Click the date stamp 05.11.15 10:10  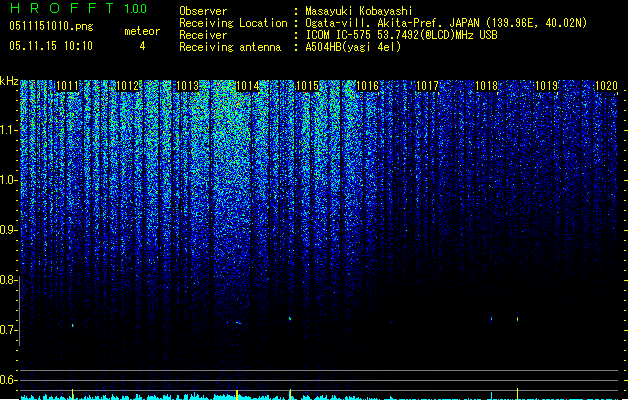coord(51,46)
